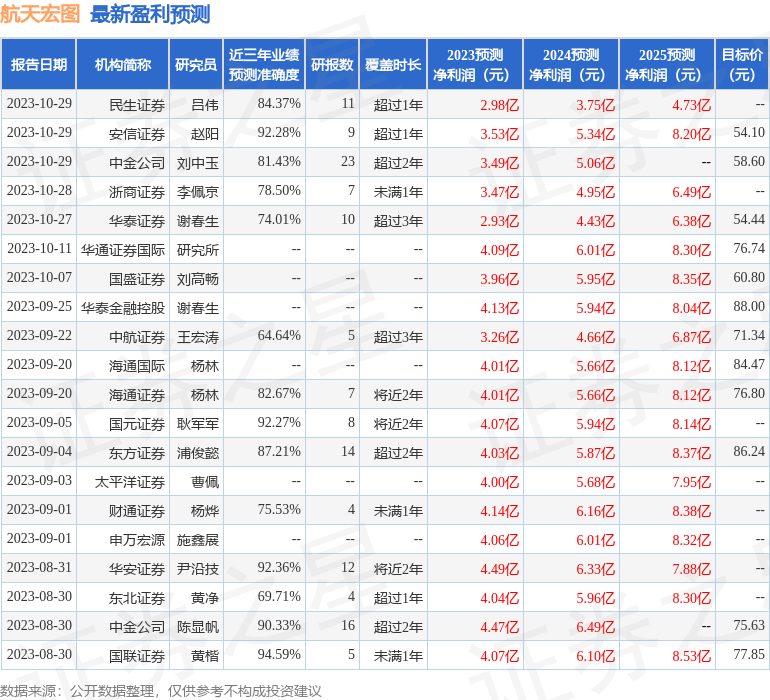Click researcher 李佩京 cell
Screen dimensions: 770x700
coord(198,192)
